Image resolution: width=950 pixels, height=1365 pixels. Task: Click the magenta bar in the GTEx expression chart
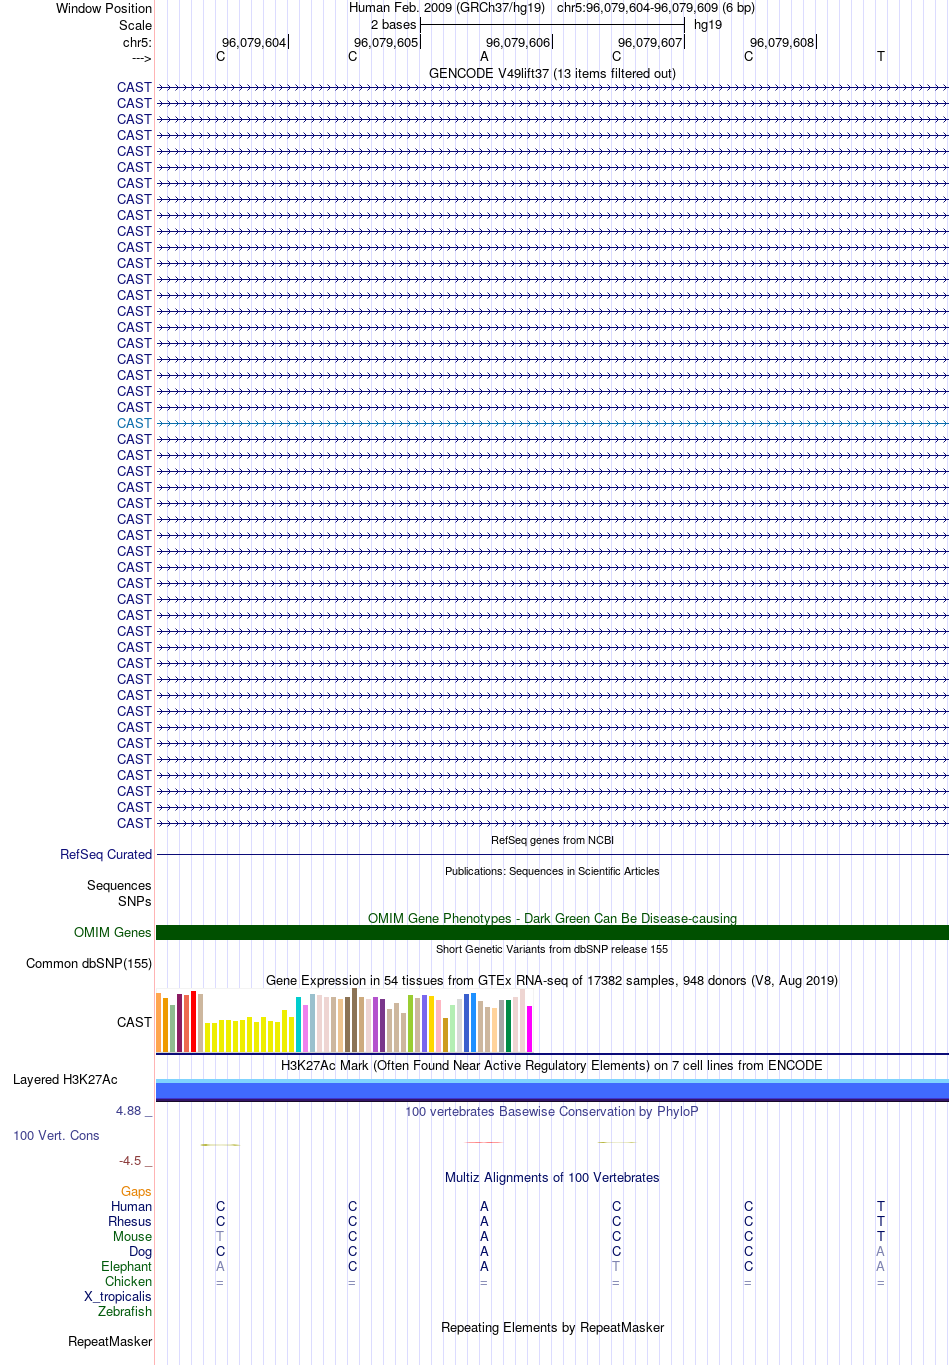coord(530,1029)
